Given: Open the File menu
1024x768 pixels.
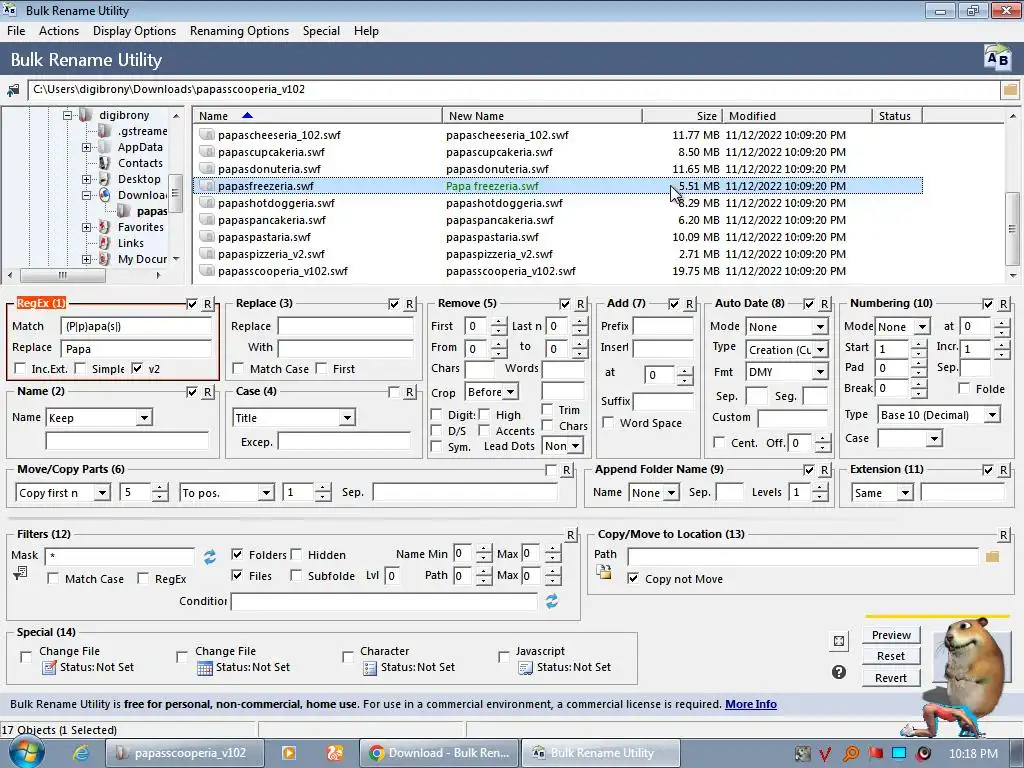Looking at the screenshot, I should tap(16, 31).
